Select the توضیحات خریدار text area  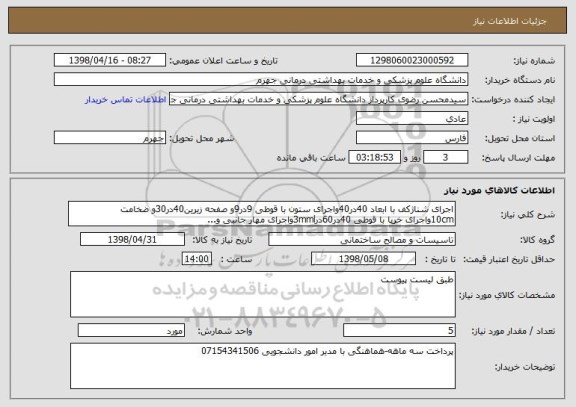click(263, 366)
